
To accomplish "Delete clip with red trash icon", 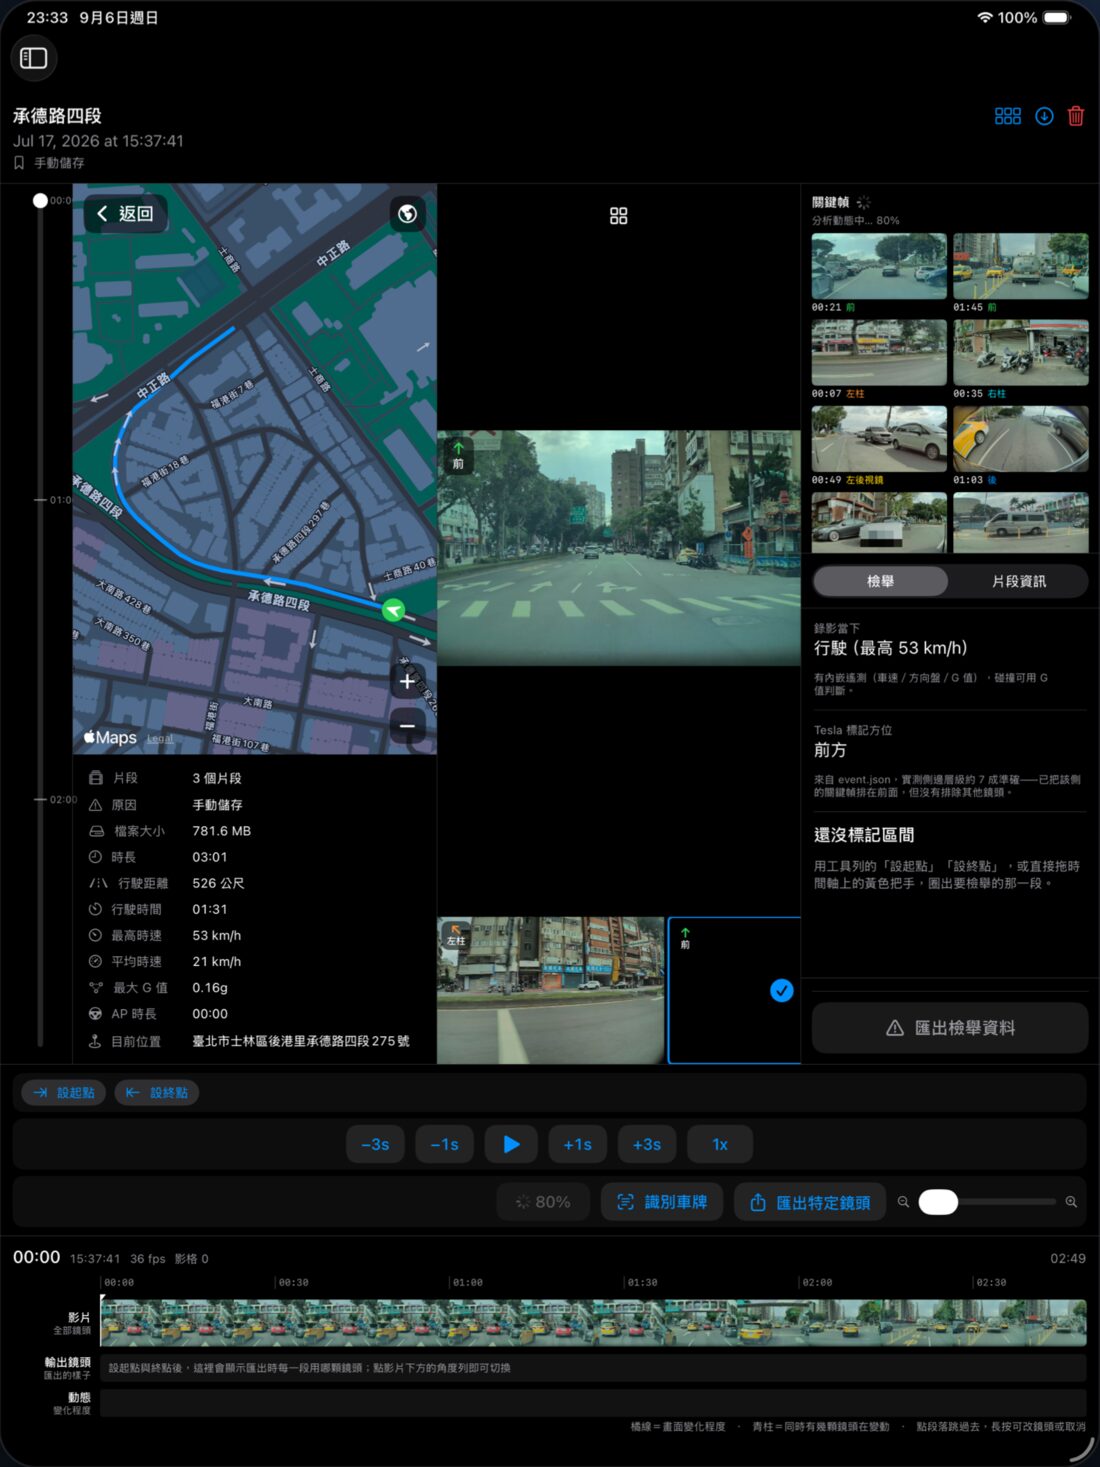I will 1076,116.
